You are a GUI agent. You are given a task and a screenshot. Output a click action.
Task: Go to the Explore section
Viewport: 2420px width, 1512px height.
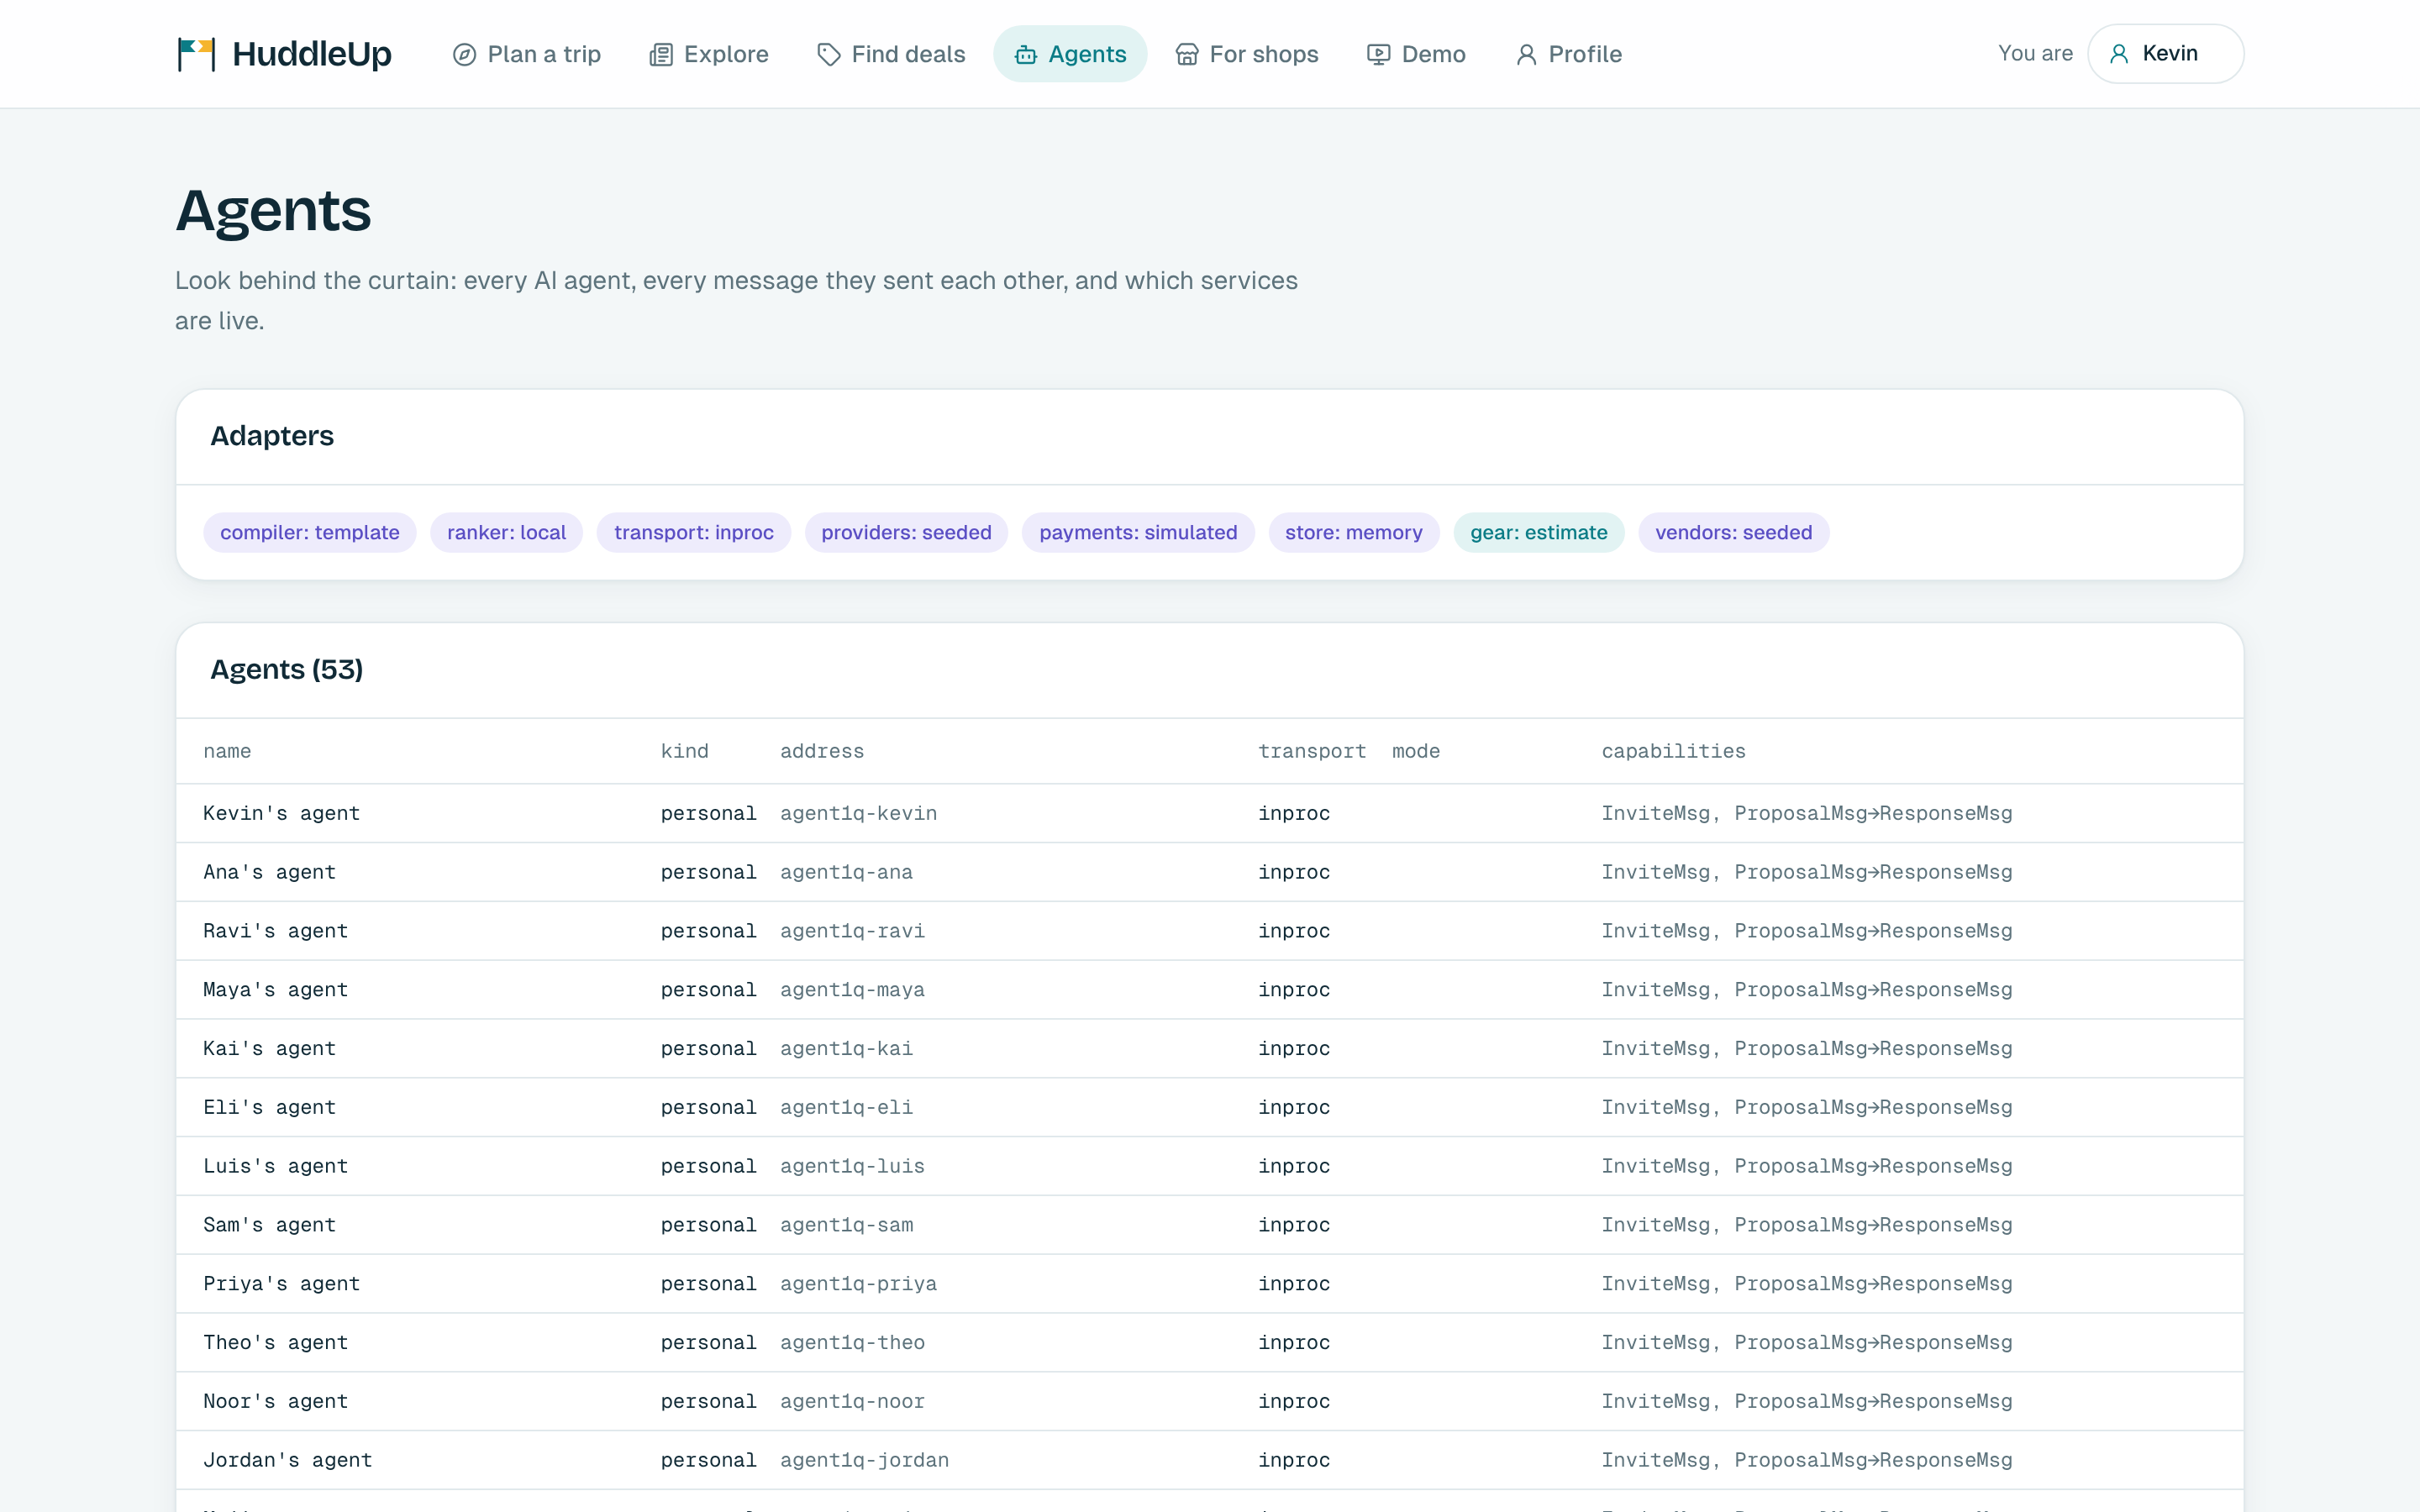click(708, 54)
